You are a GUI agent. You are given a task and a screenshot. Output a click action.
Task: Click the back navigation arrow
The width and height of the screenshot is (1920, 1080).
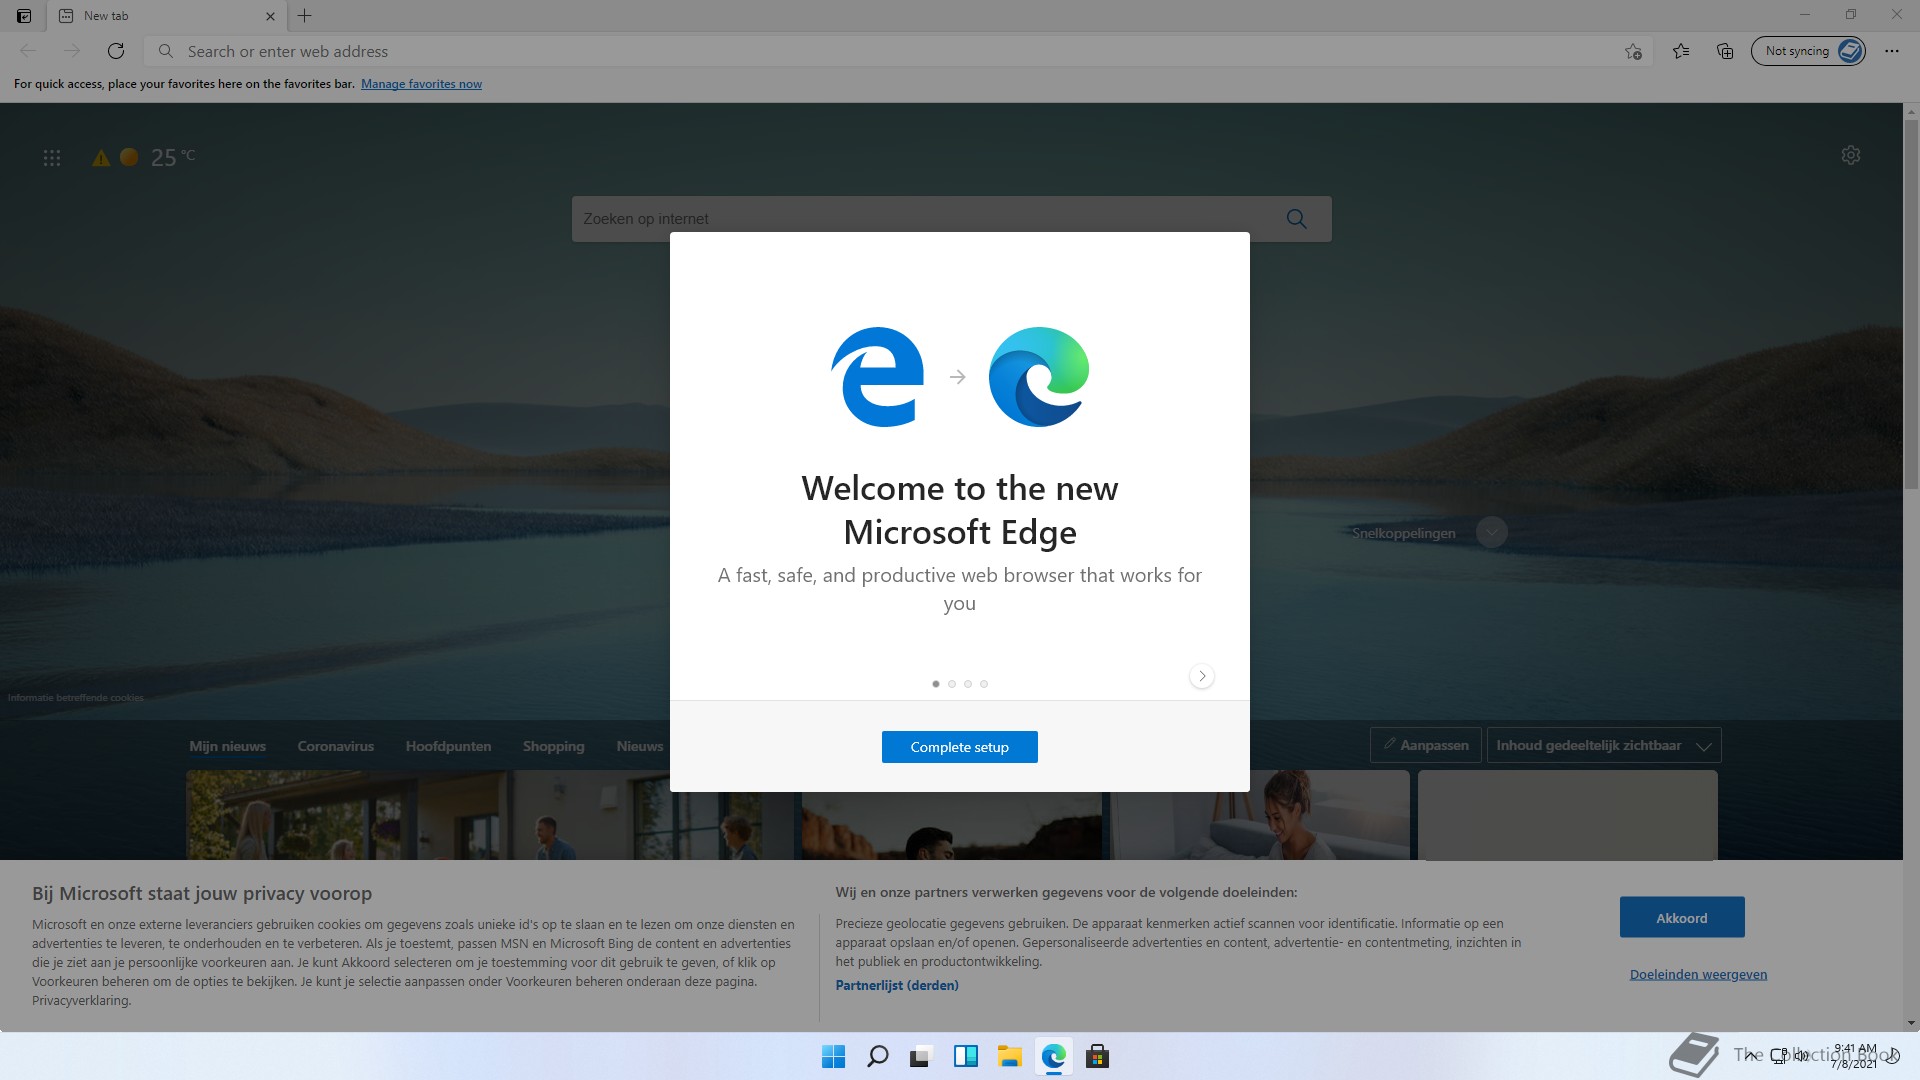coord(28,51)
